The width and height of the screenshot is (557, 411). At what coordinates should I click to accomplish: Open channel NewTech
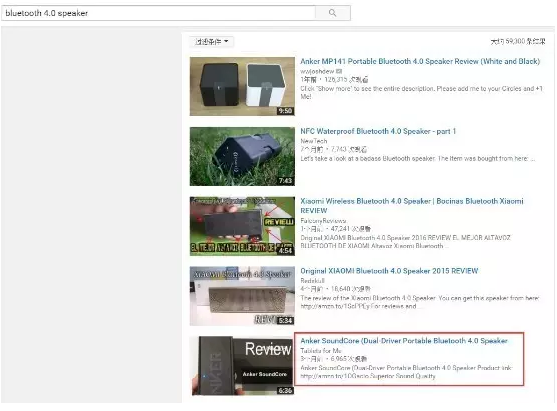314,141
